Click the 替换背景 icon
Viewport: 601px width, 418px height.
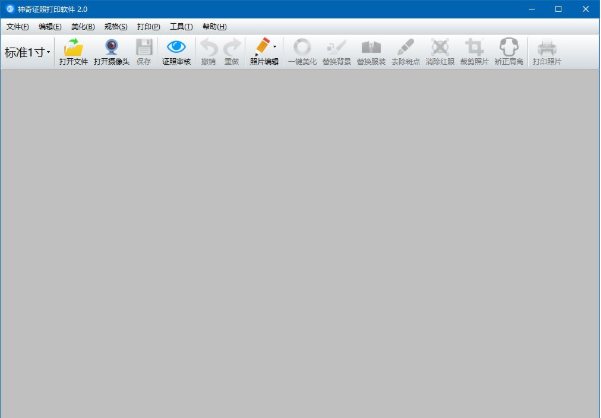[x=337, y=48]
